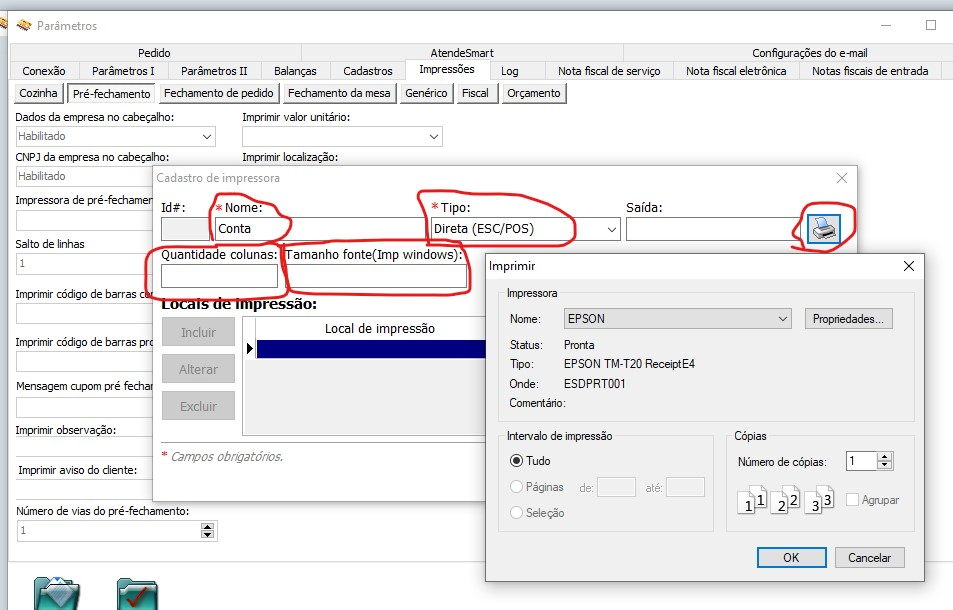
Task: Click the Parâmetros window title icon
Action: tap(24, 26)
